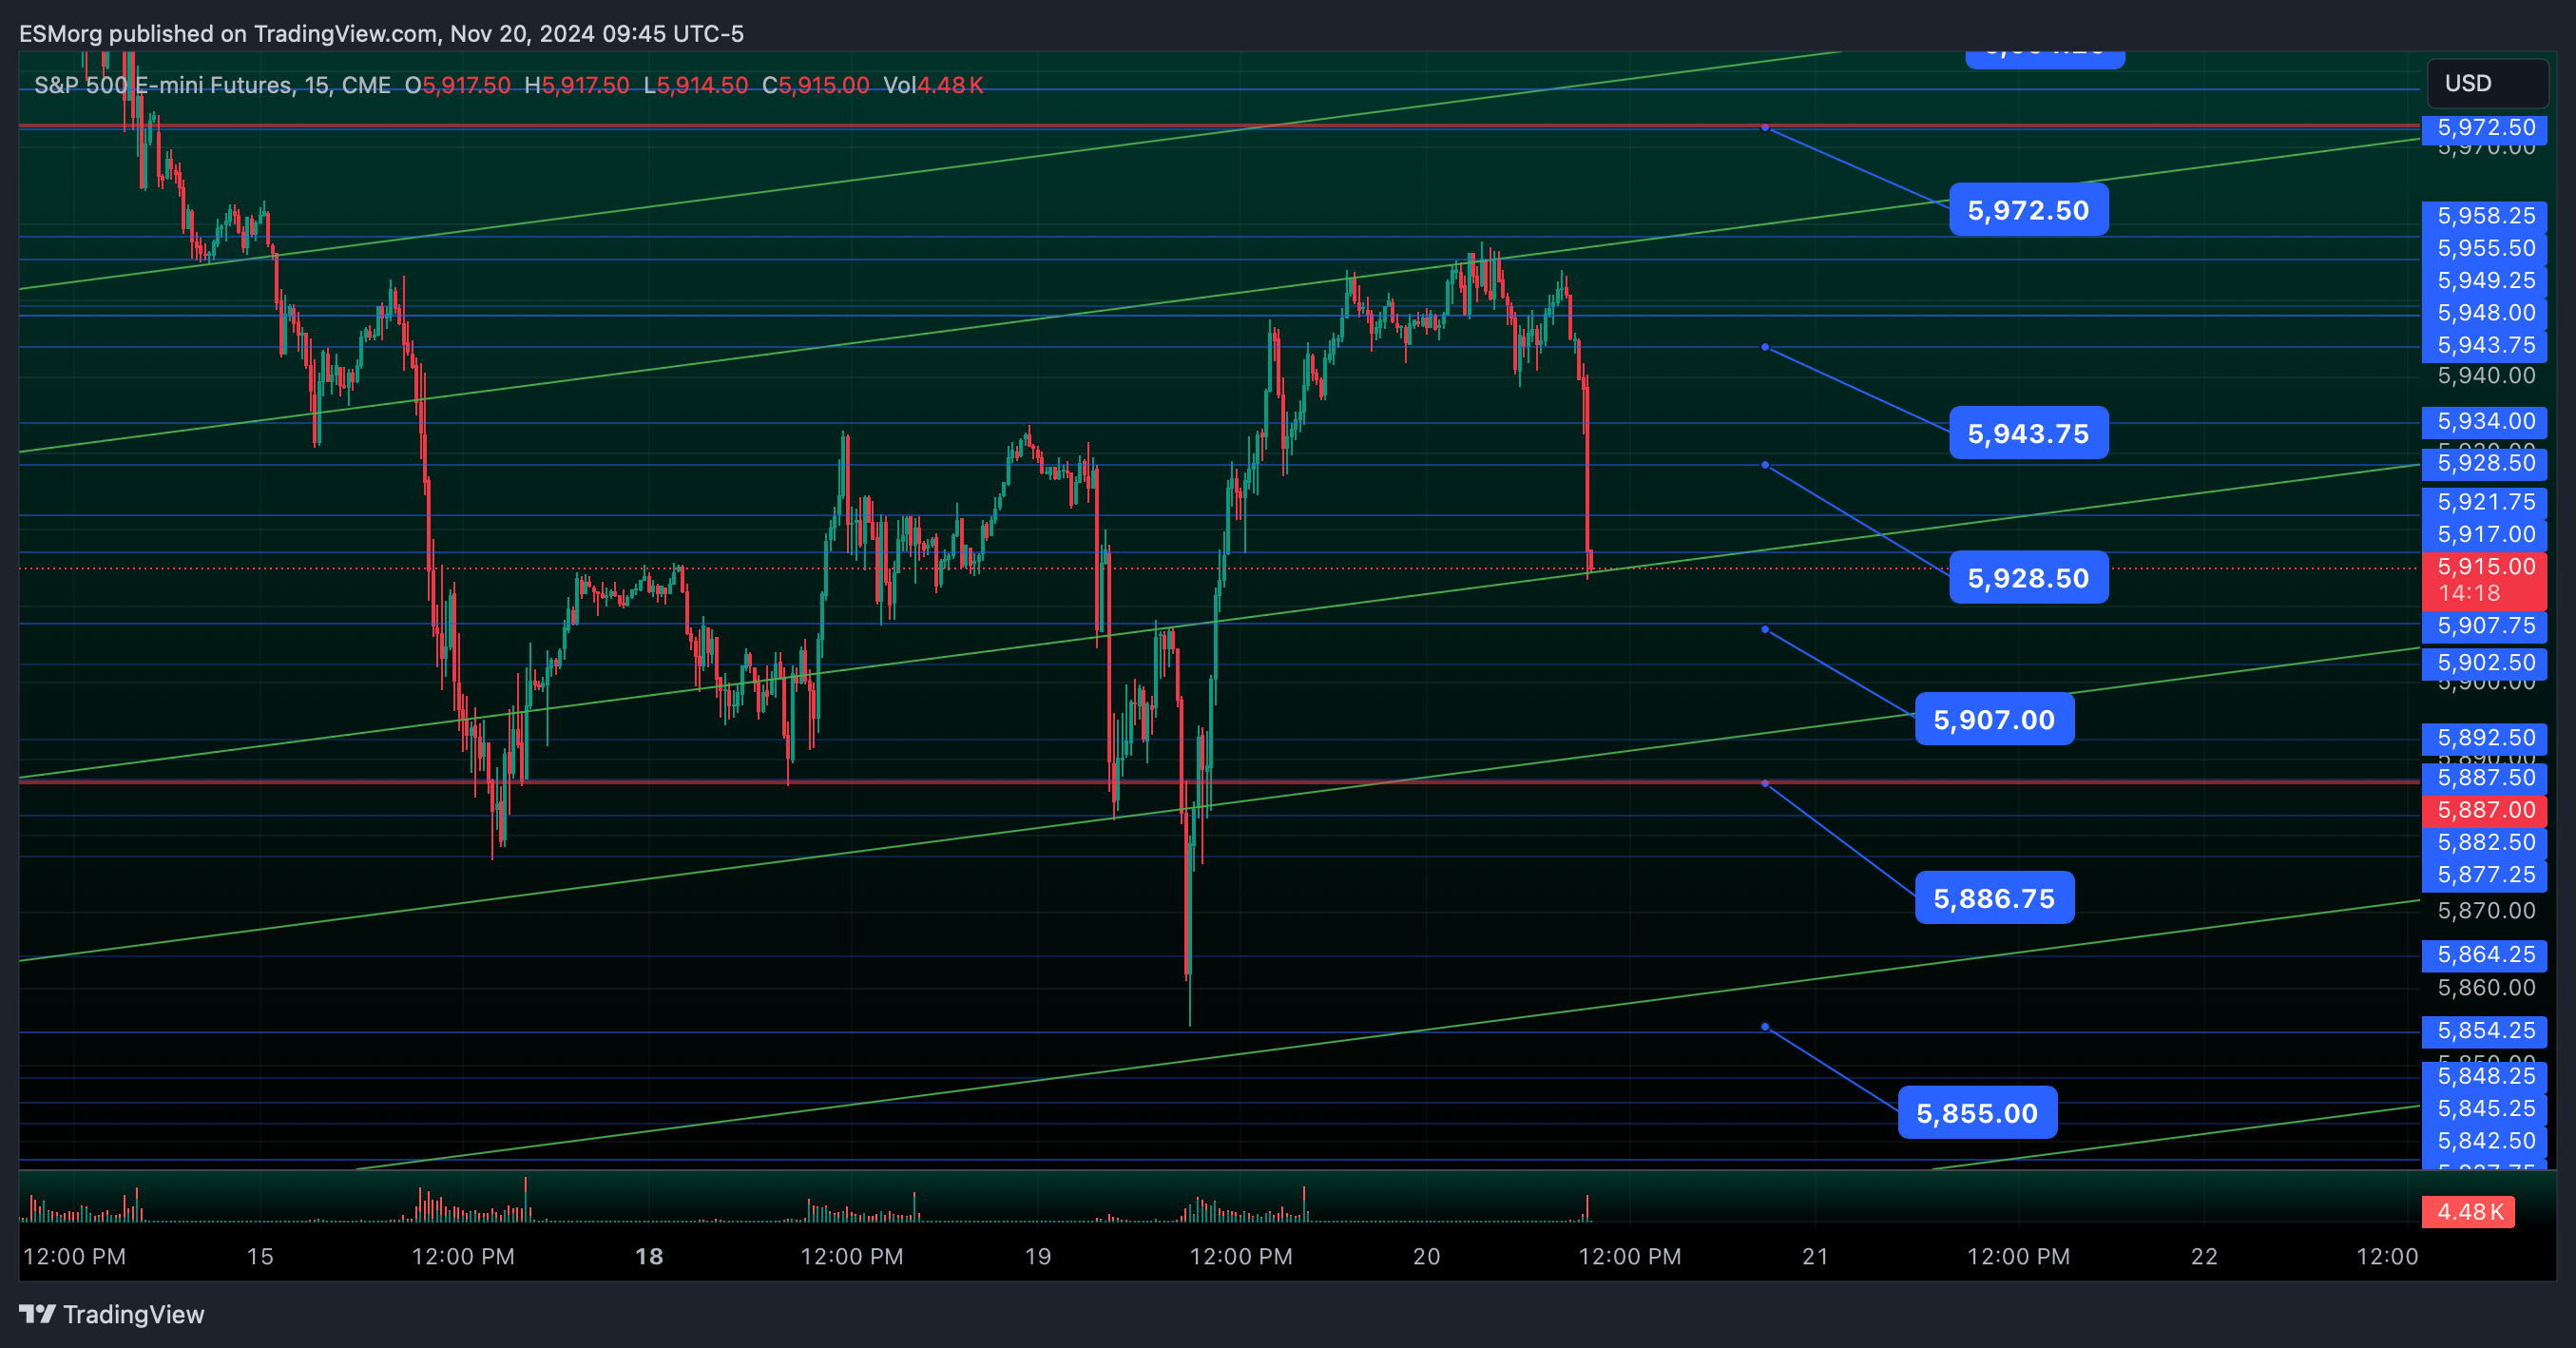Click the 5,848.25 price axis tag
The width and height of the screenshot is (2576, 1348).
click(2484, 1076)
